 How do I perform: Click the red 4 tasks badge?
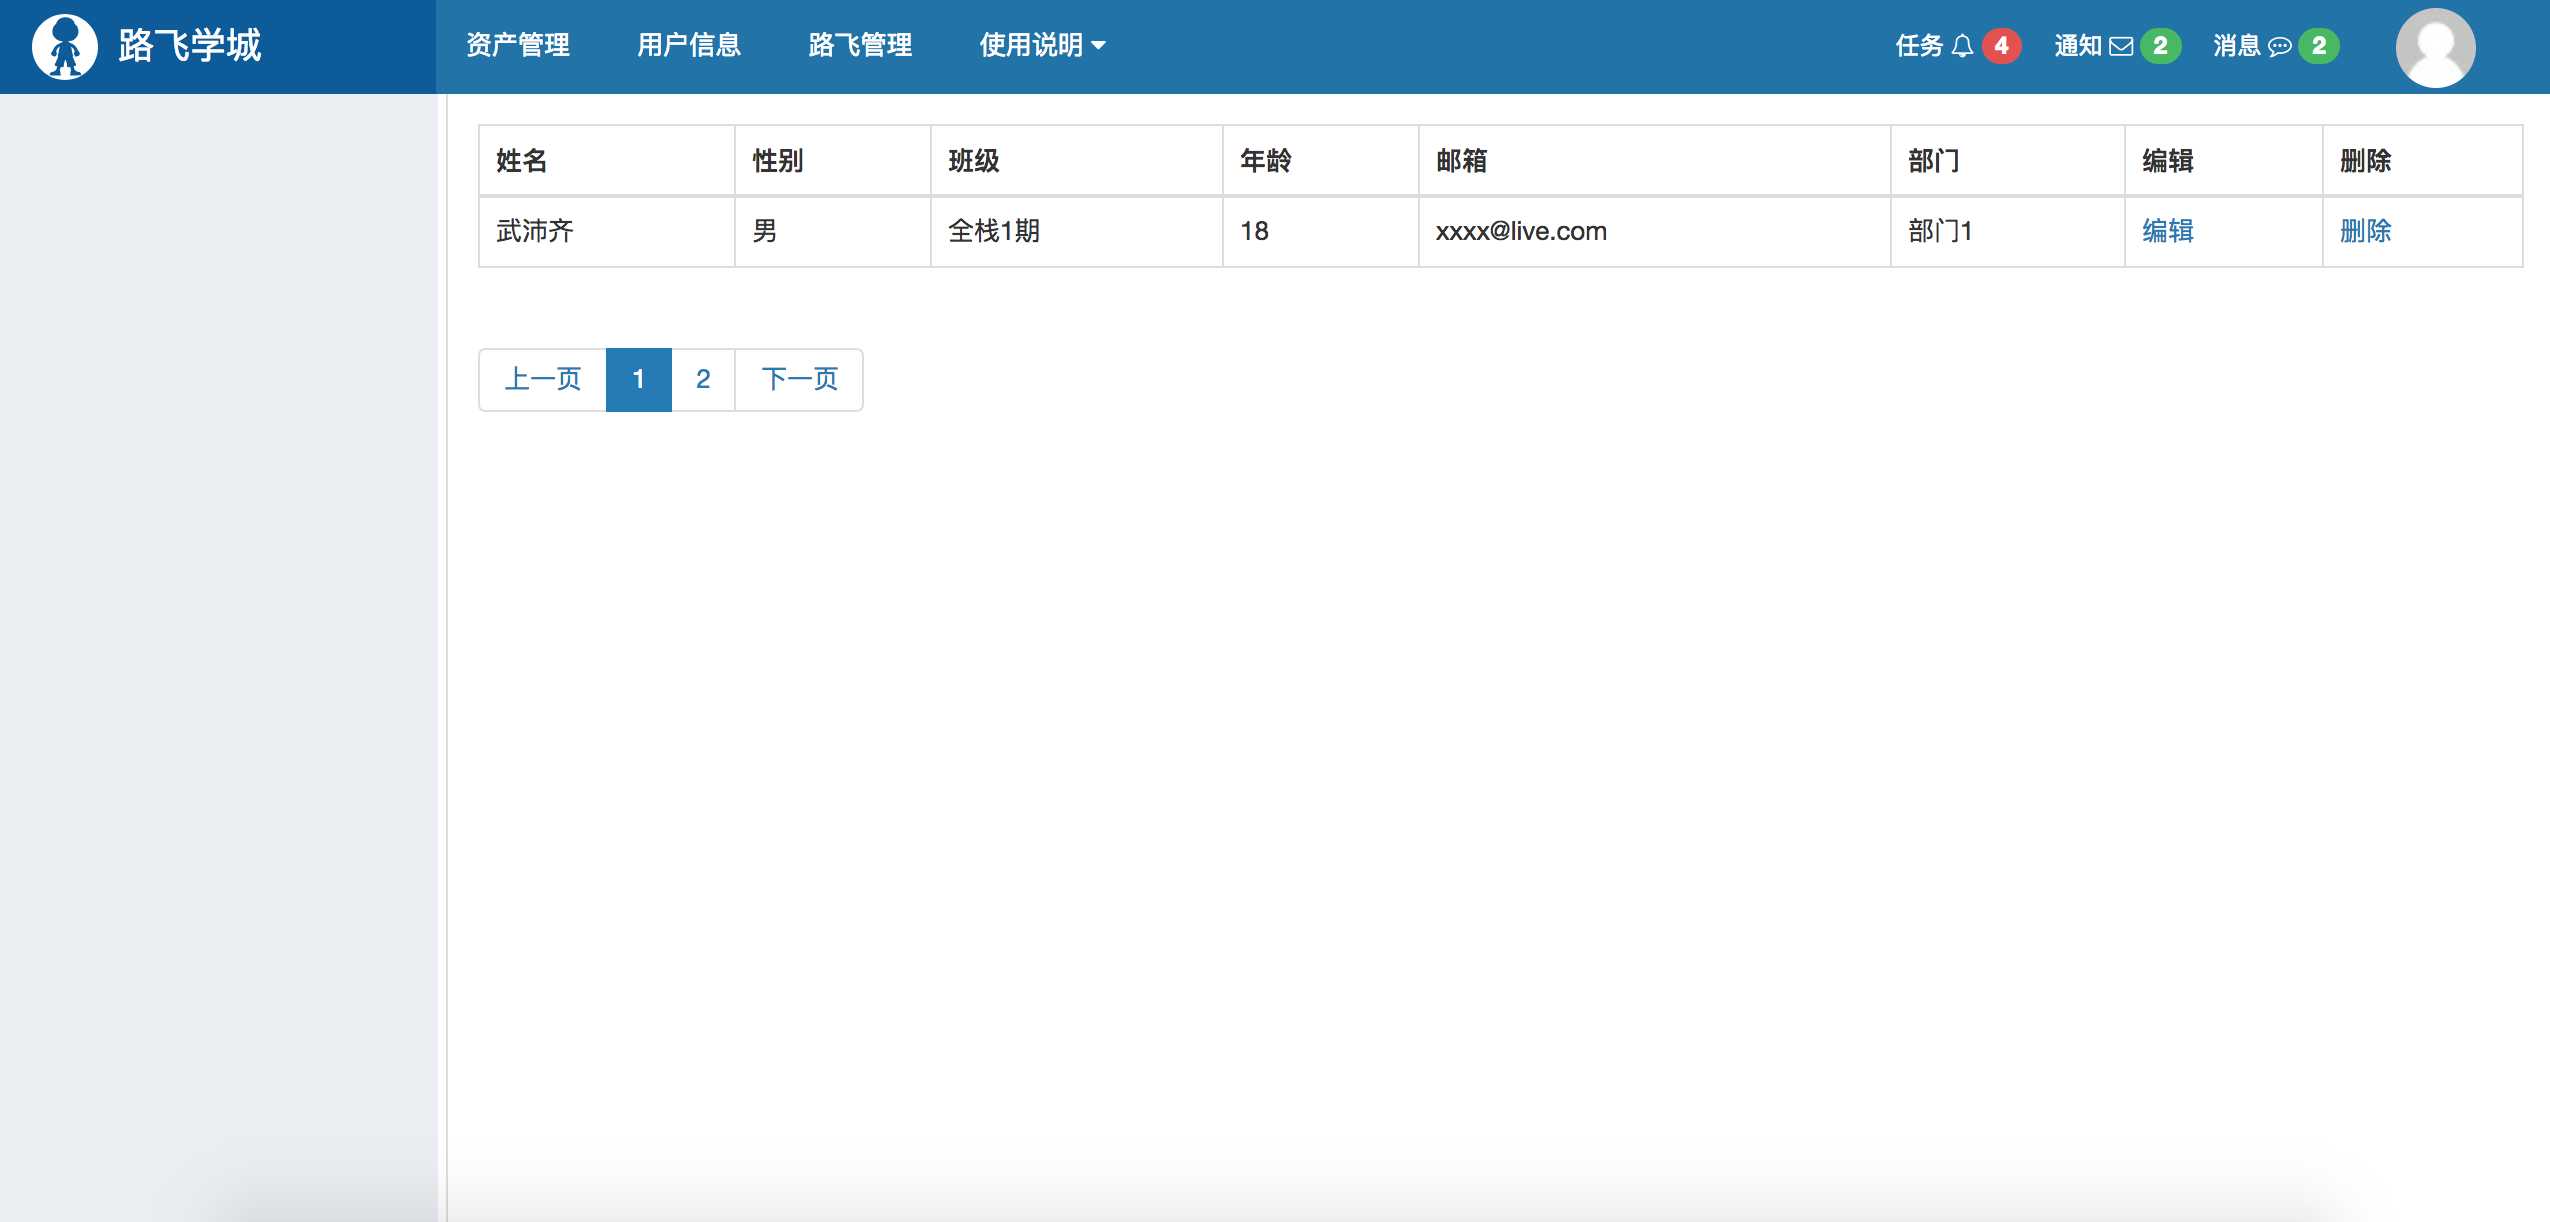coord(2001,46)
